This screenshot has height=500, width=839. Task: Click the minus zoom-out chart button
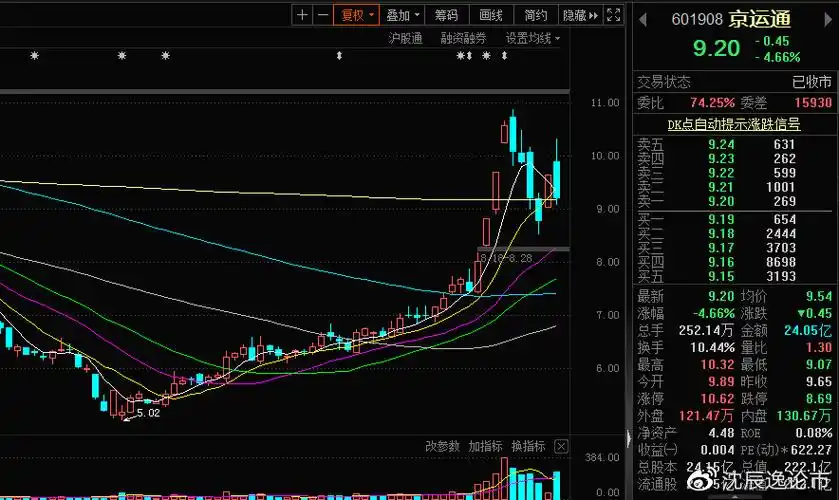click(x=322, y=15)
